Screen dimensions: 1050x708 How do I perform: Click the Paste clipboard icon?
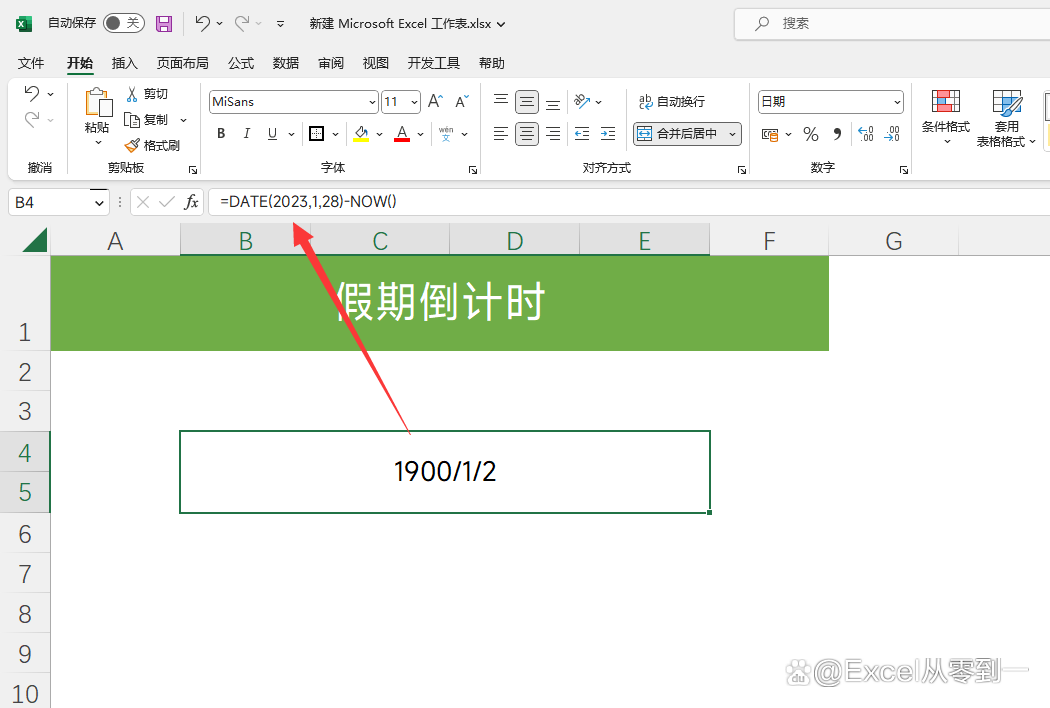tap(98, 102)
